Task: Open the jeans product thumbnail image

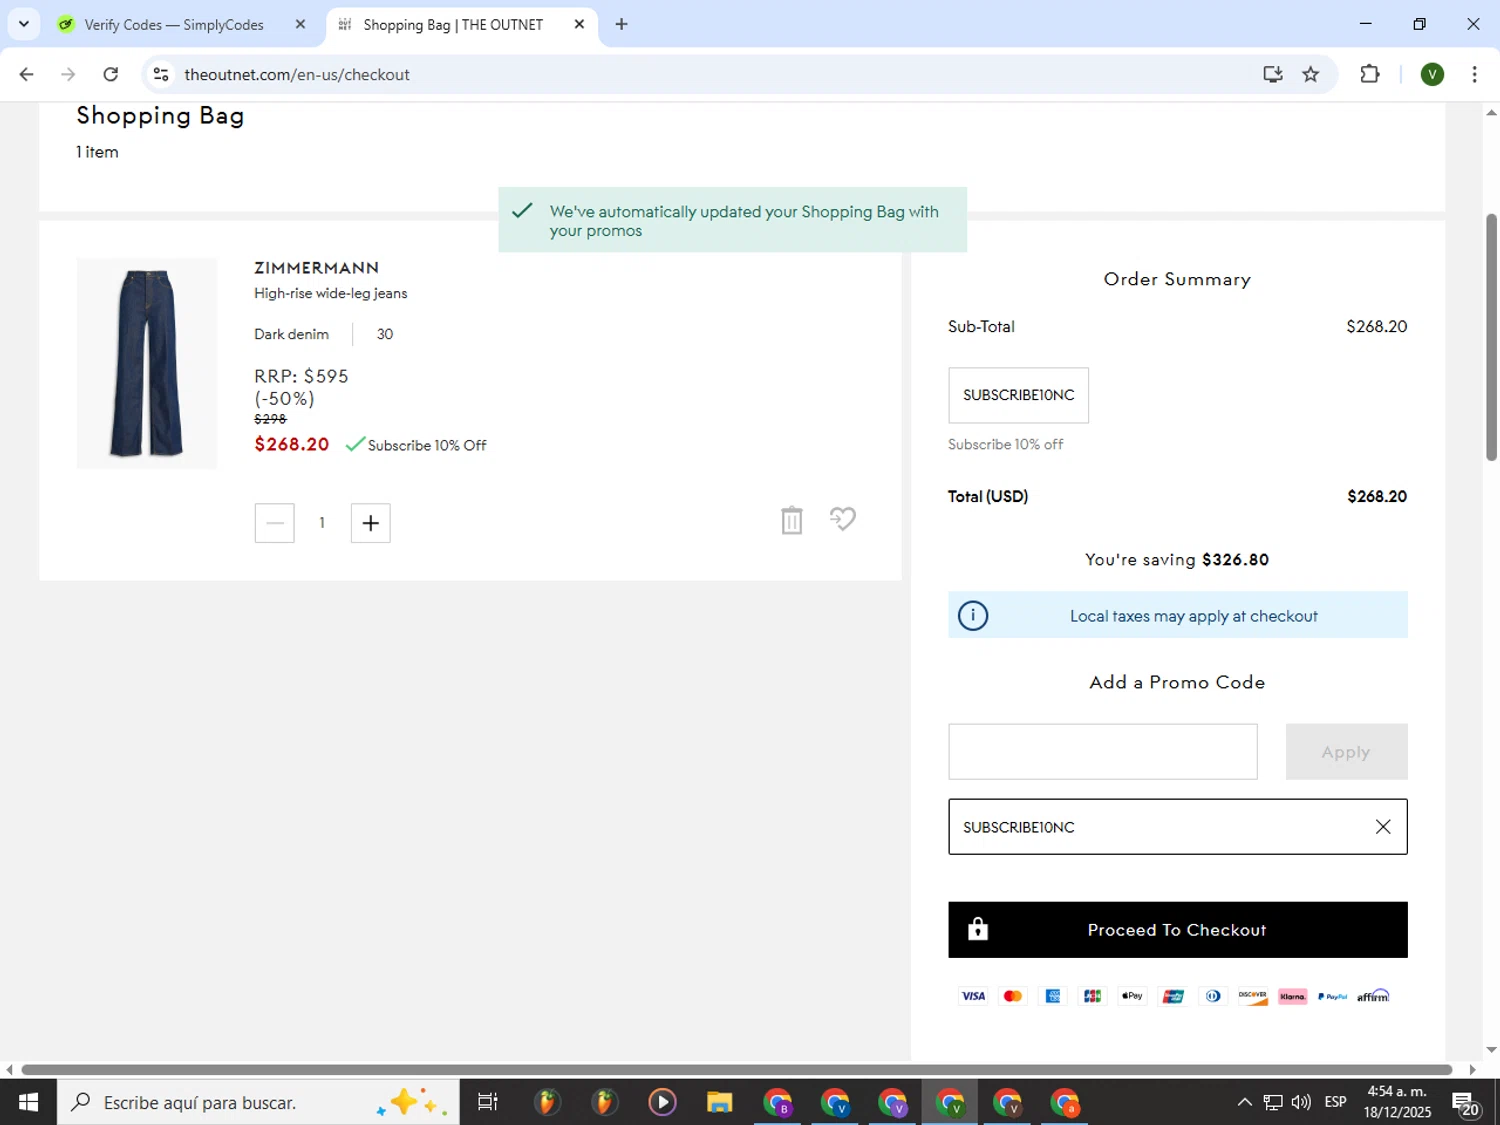Action: (147, 363)
